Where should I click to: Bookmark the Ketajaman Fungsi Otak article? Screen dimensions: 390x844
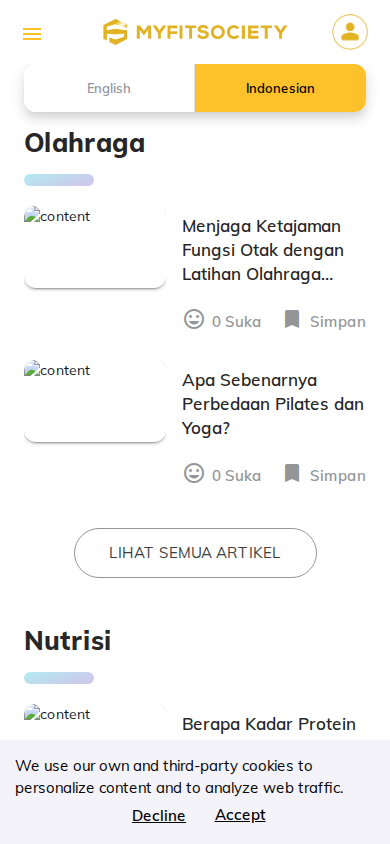292,319
